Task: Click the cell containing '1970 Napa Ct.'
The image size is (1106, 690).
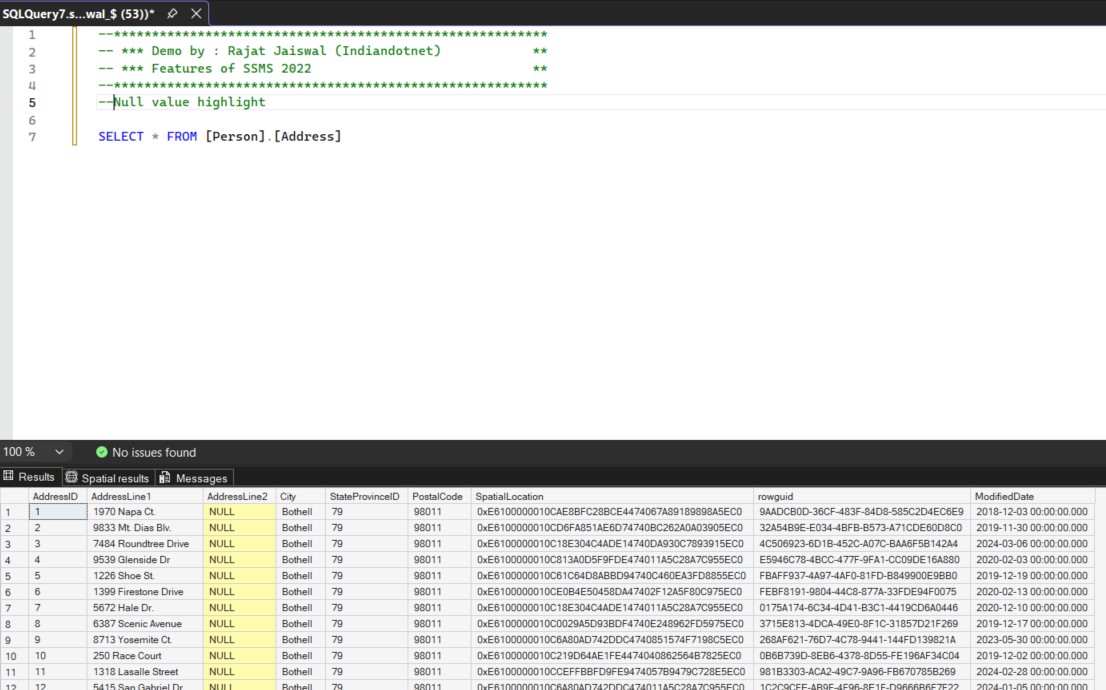Action: tap(124, 512)
